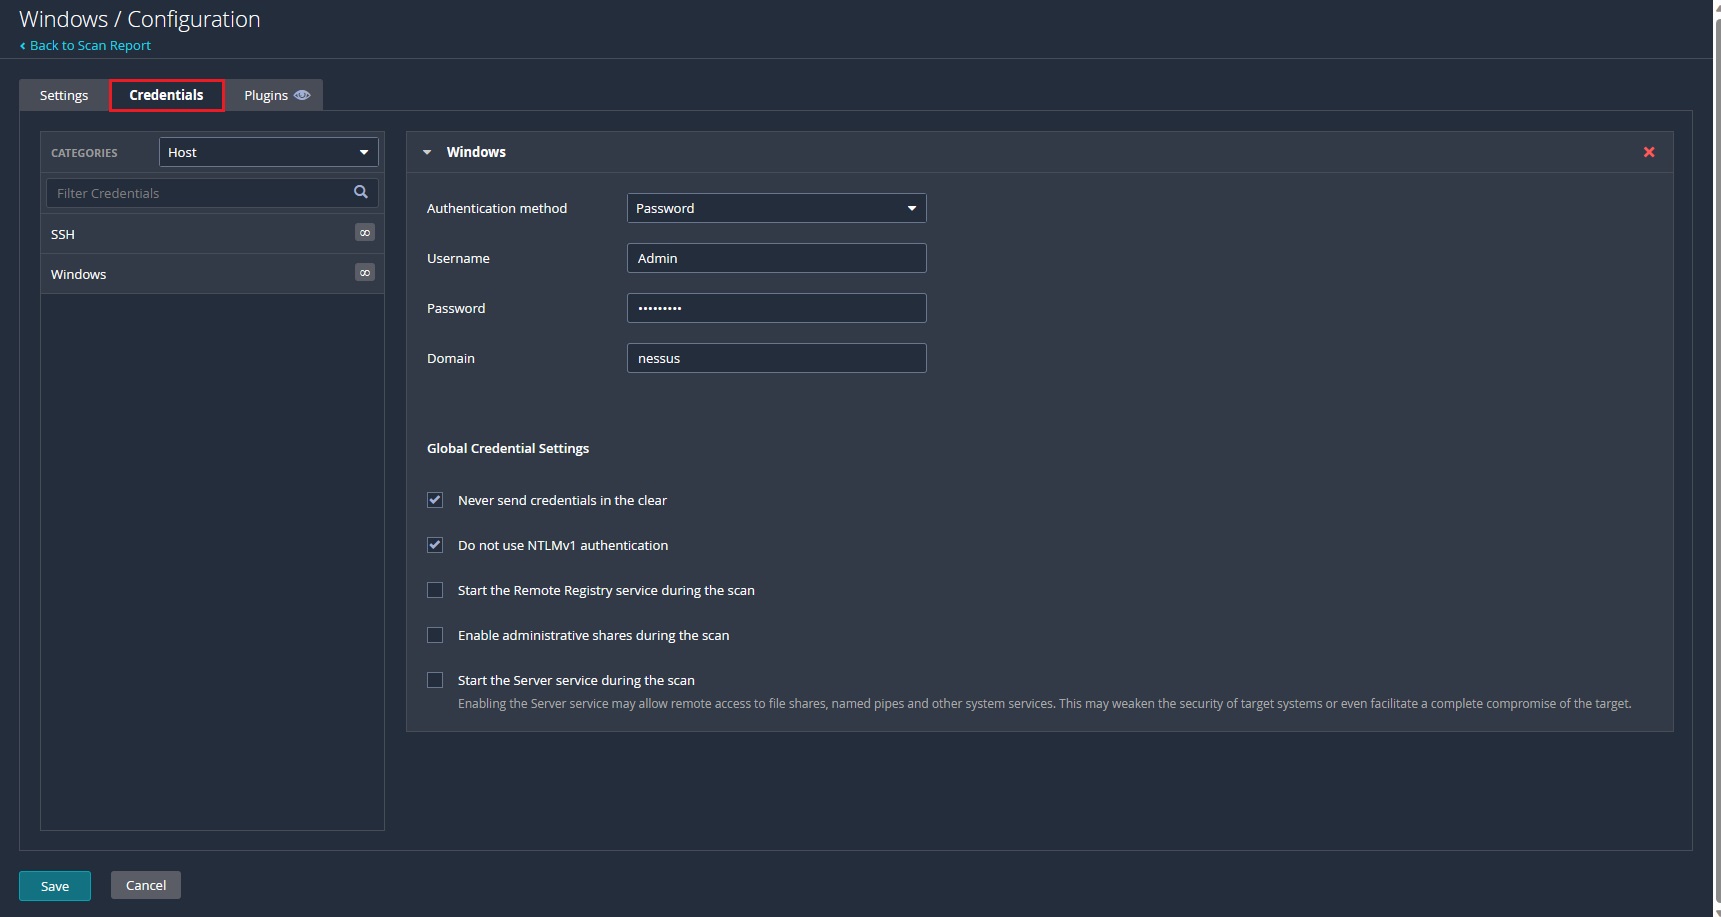1721x917 pixels.
Task: Click inside the Filter Credentials box
Action: [x=190, y=192]
